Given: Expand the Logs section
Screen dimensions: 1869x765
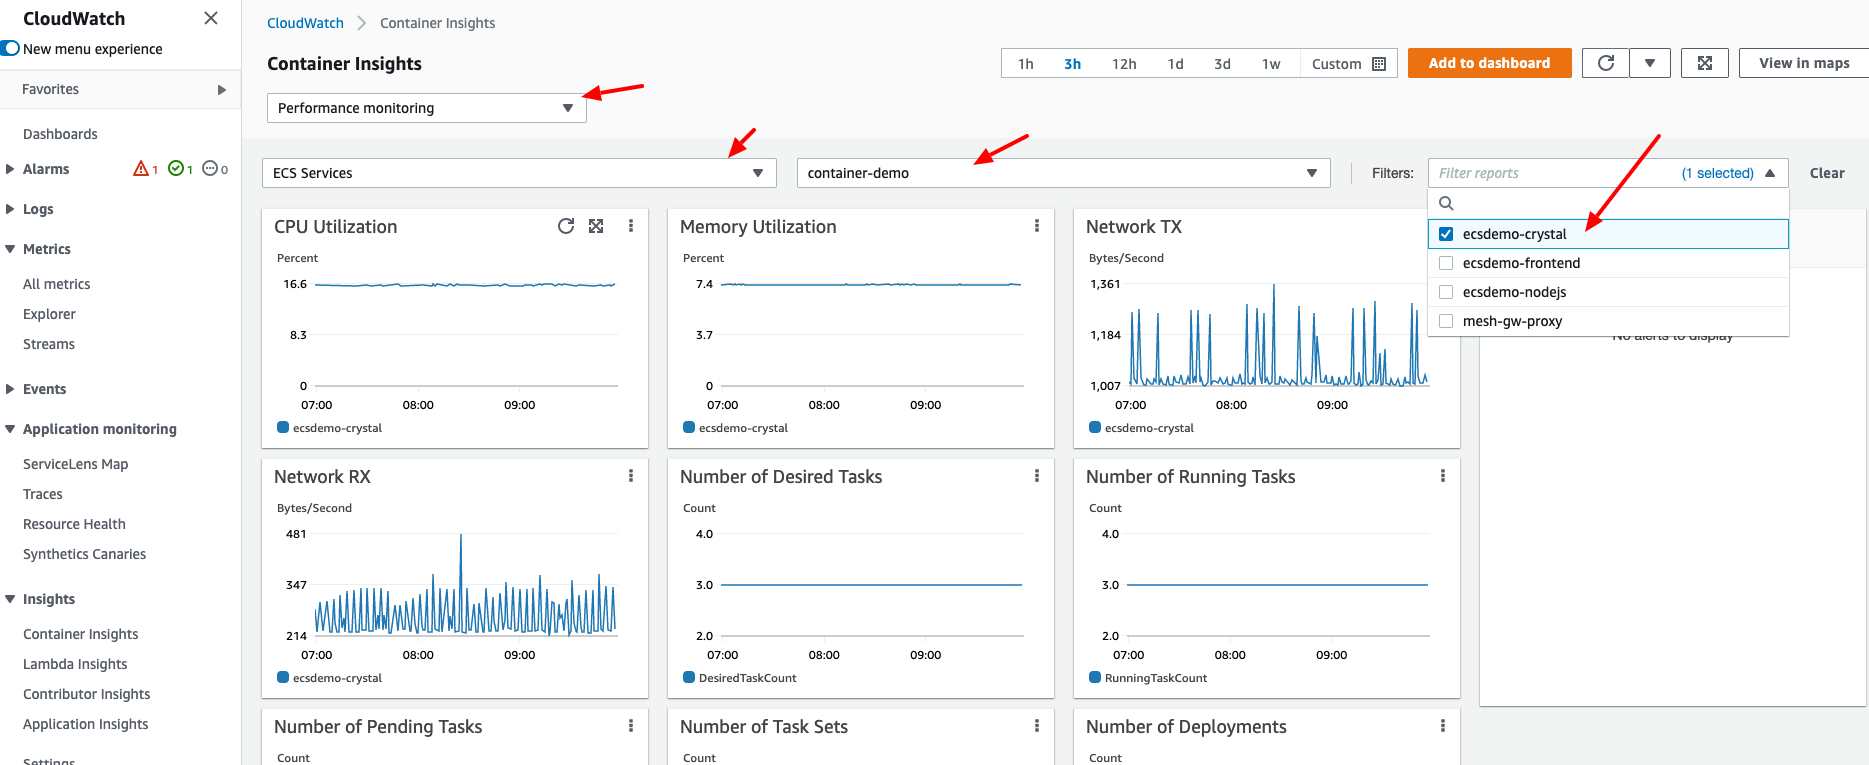Looking at the screenshot, I should coord(10,209).
